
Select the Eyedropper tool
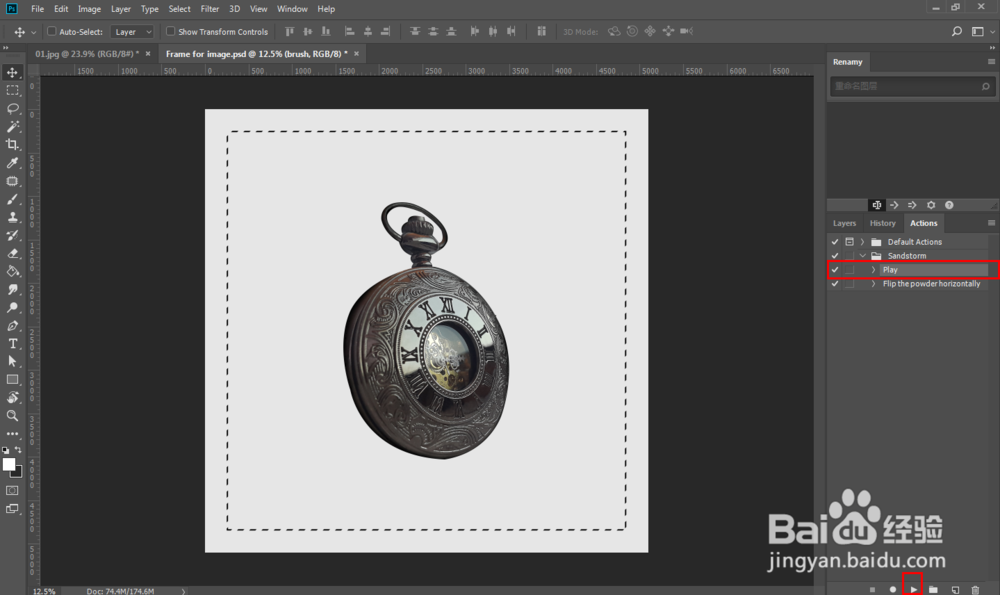(12, 163)
